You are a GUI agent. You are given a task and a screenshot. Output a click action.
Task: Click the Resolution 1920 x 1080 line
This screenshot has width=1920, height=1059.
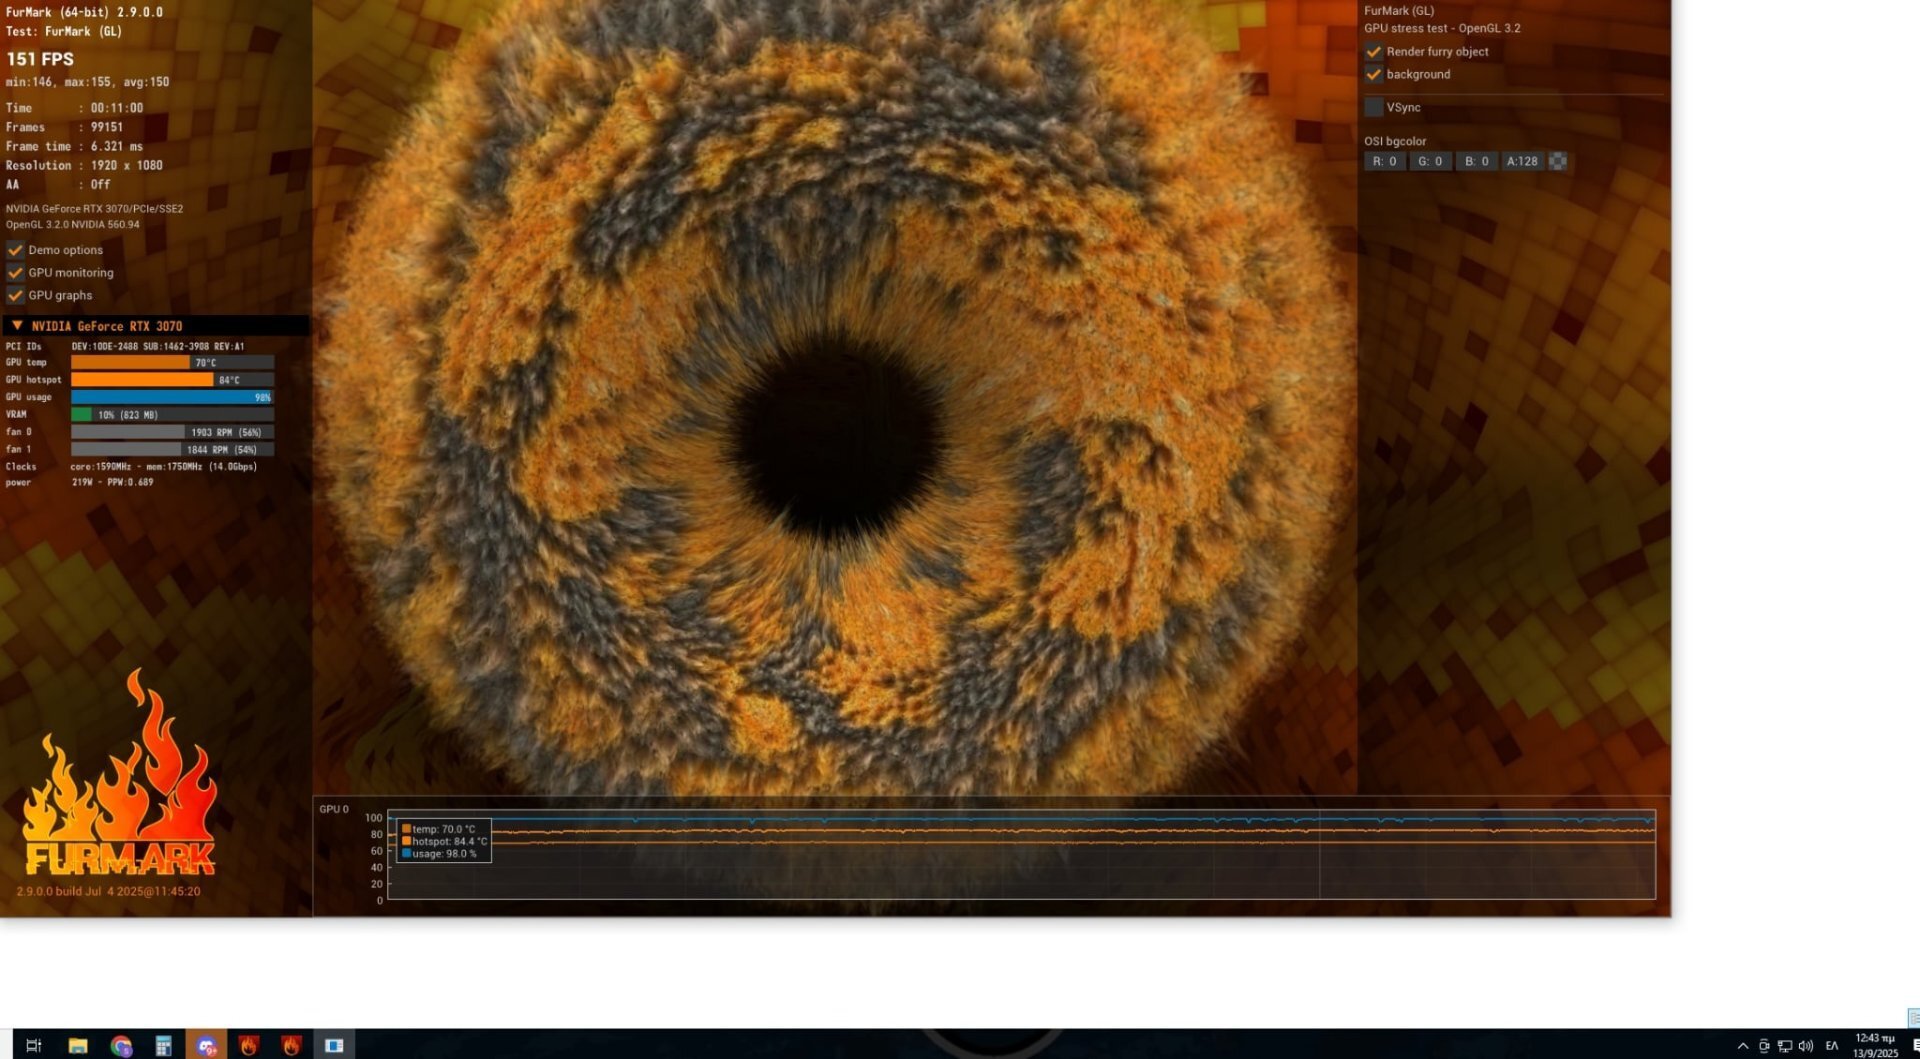pos(84,166)
